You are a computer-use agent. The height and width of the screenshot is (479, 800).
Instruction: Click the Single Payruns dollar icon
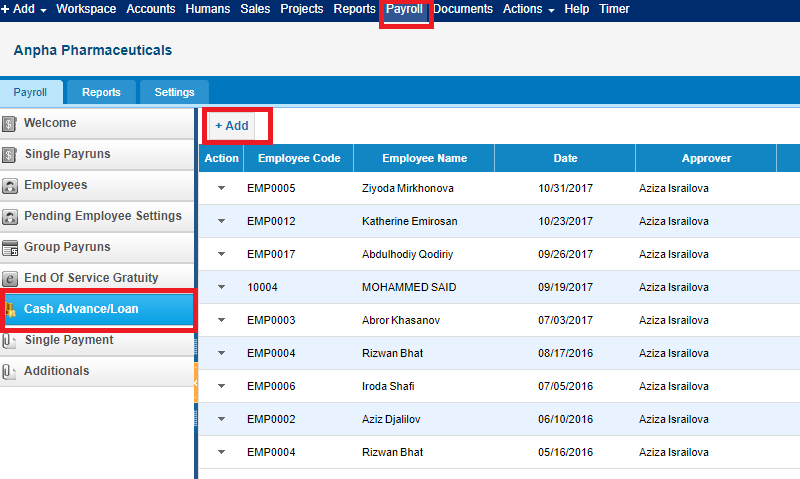(x=9, y=155)
